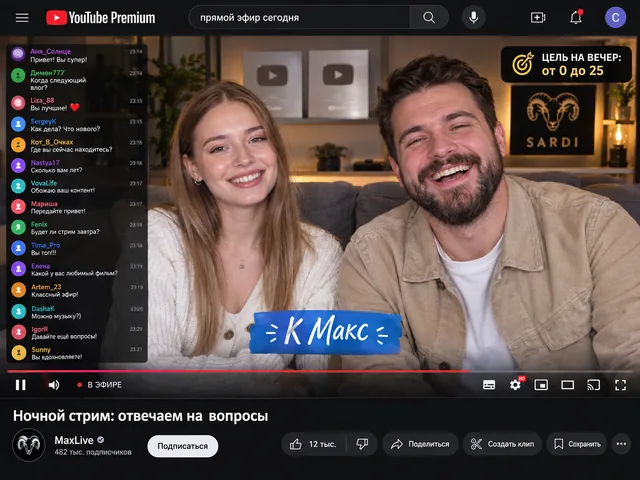Start voice search with microphone
Image resolution: width=640 pixels, height=480 pixels.
pyautogui.click(x=473, y=17)
